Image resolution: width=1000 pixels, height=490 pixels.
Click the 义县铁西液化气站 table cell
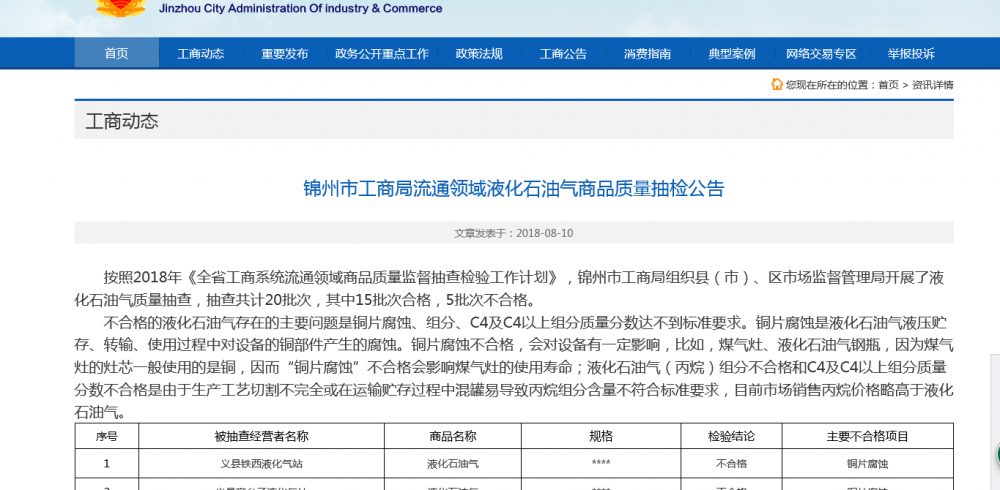pos(261,464)
